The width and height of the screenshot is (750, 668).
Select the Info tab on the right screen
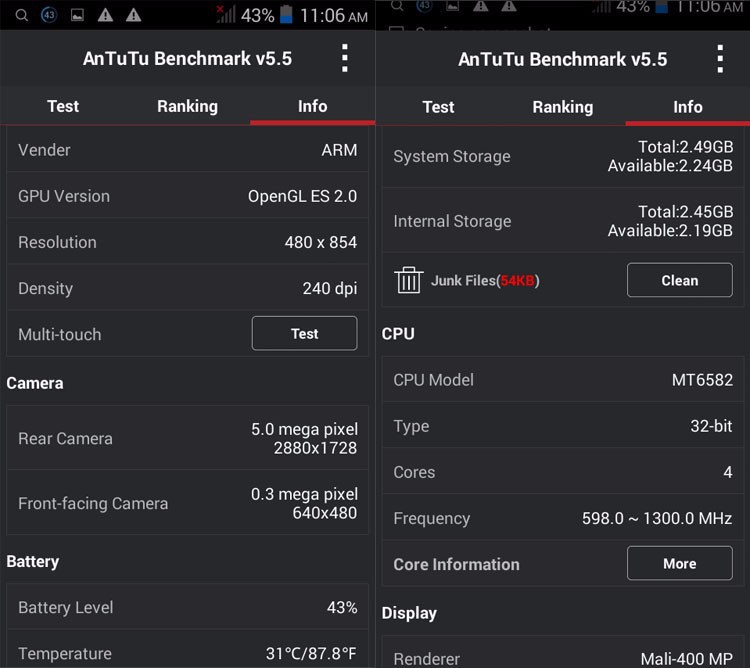click(x=687, y=107)
